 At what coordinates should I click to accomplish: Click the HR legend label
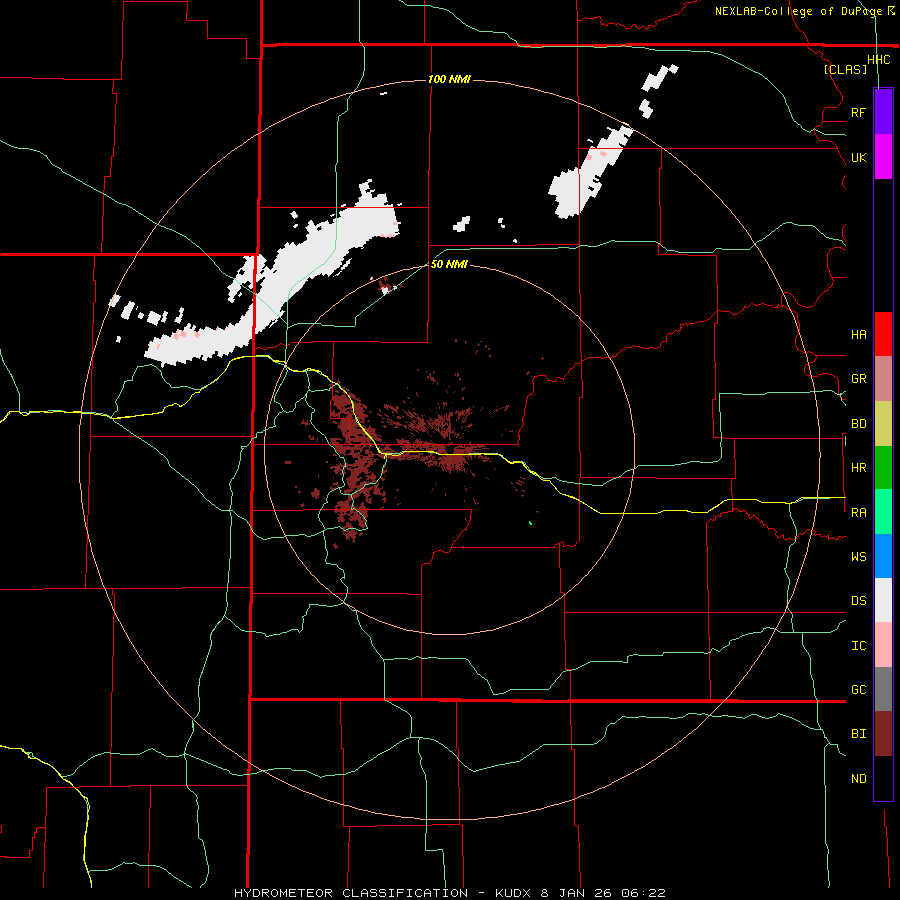pyautogui.click(x=858, y=468)
